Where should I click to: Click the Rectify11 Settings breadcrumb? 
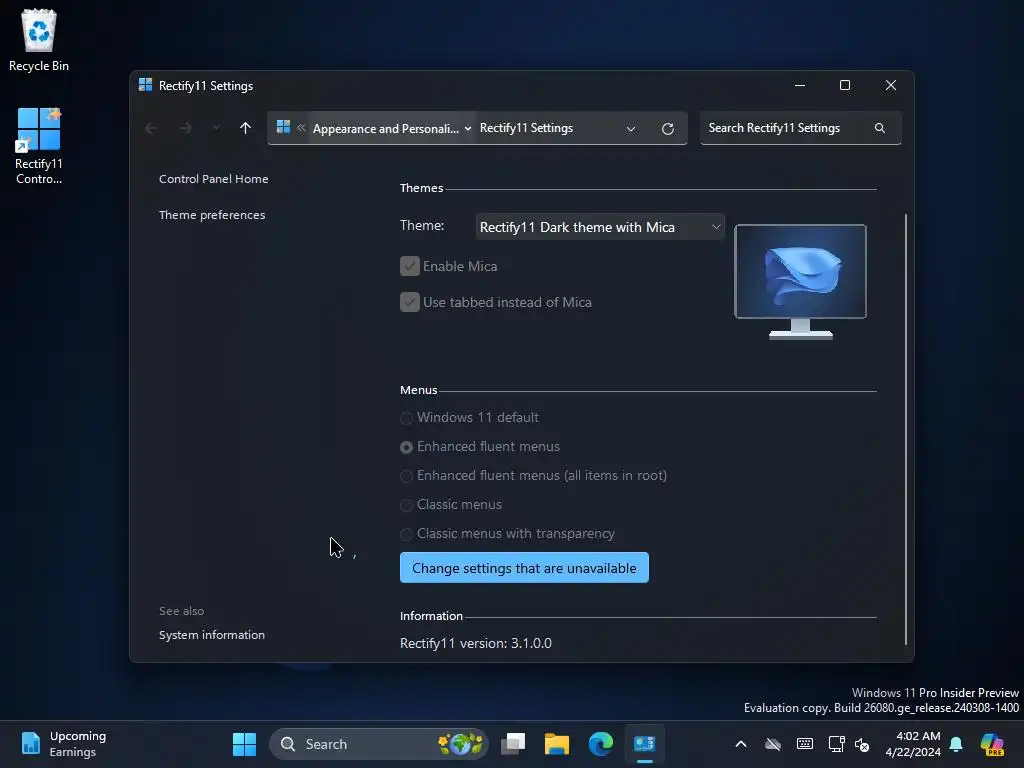526,128
